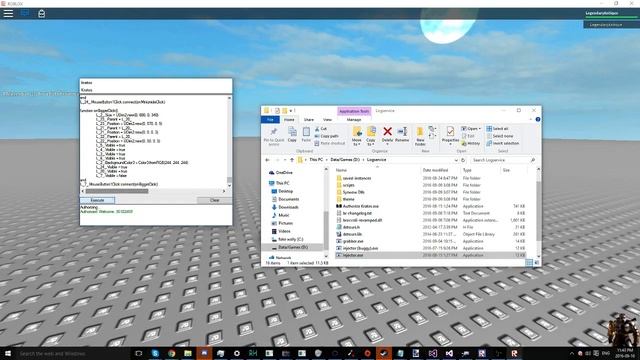Open the File tab in Explorer
Viewport: 640px width, 360px height.
click(270, 120)
